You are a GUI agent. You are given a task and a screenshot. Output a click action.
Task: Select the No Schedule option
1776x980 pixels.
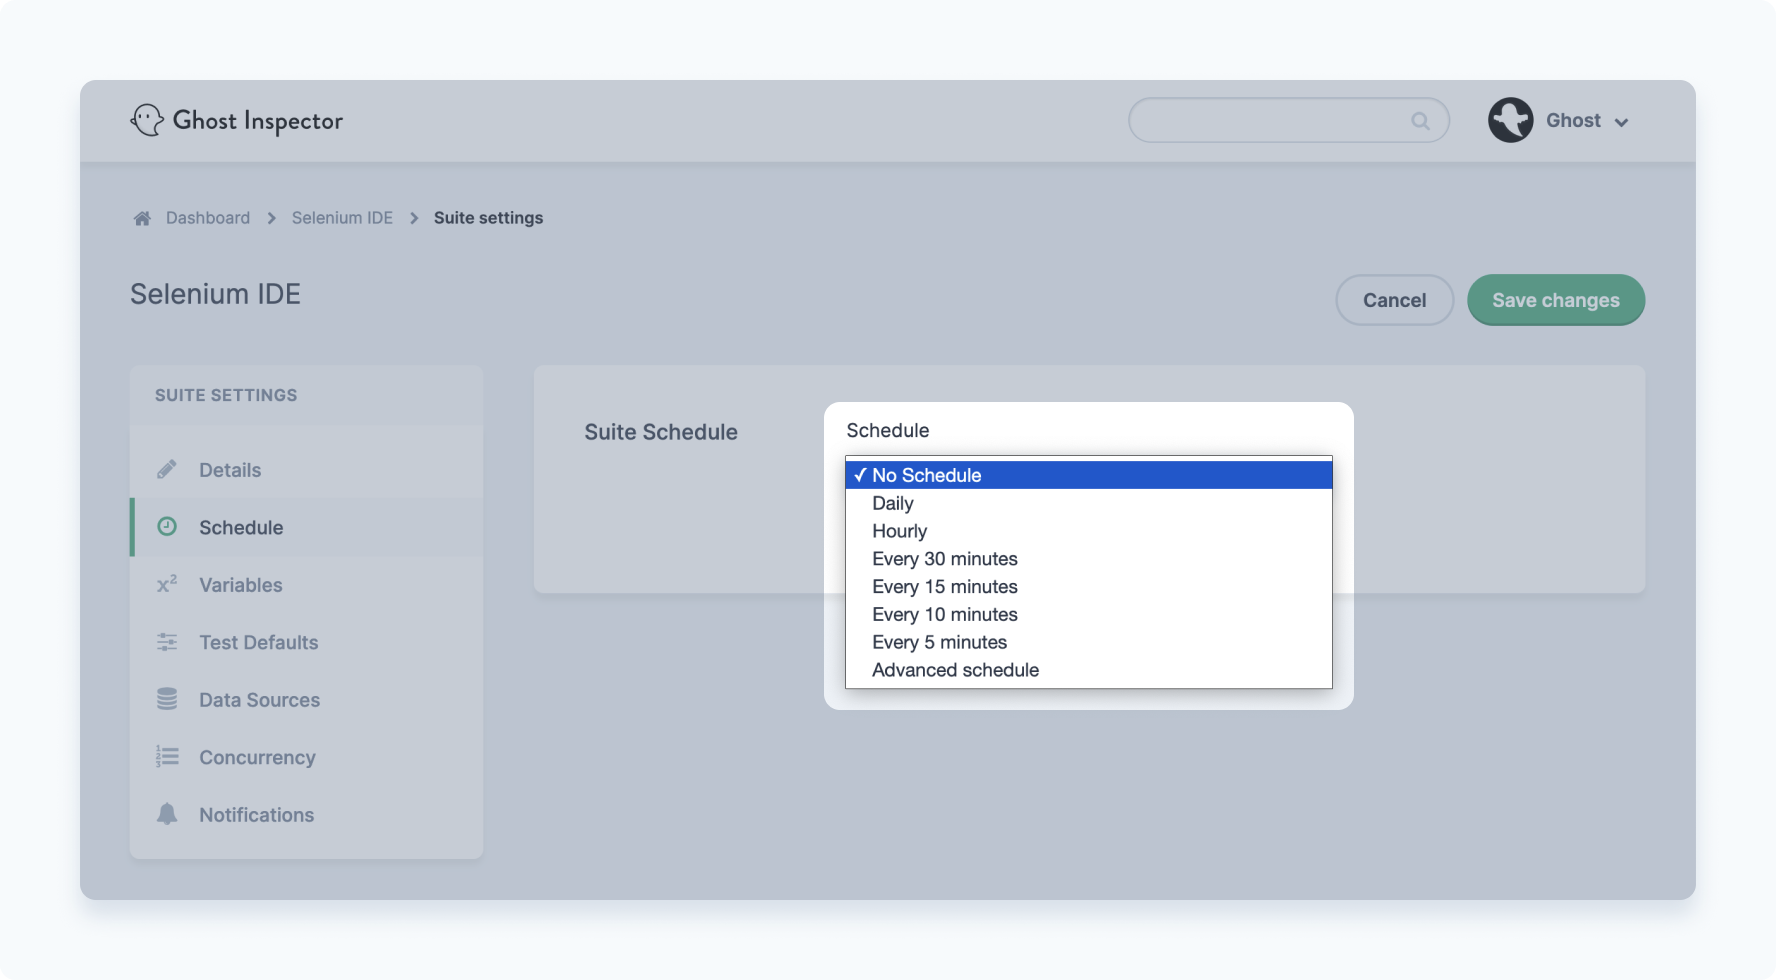(x=1089, y=475)
